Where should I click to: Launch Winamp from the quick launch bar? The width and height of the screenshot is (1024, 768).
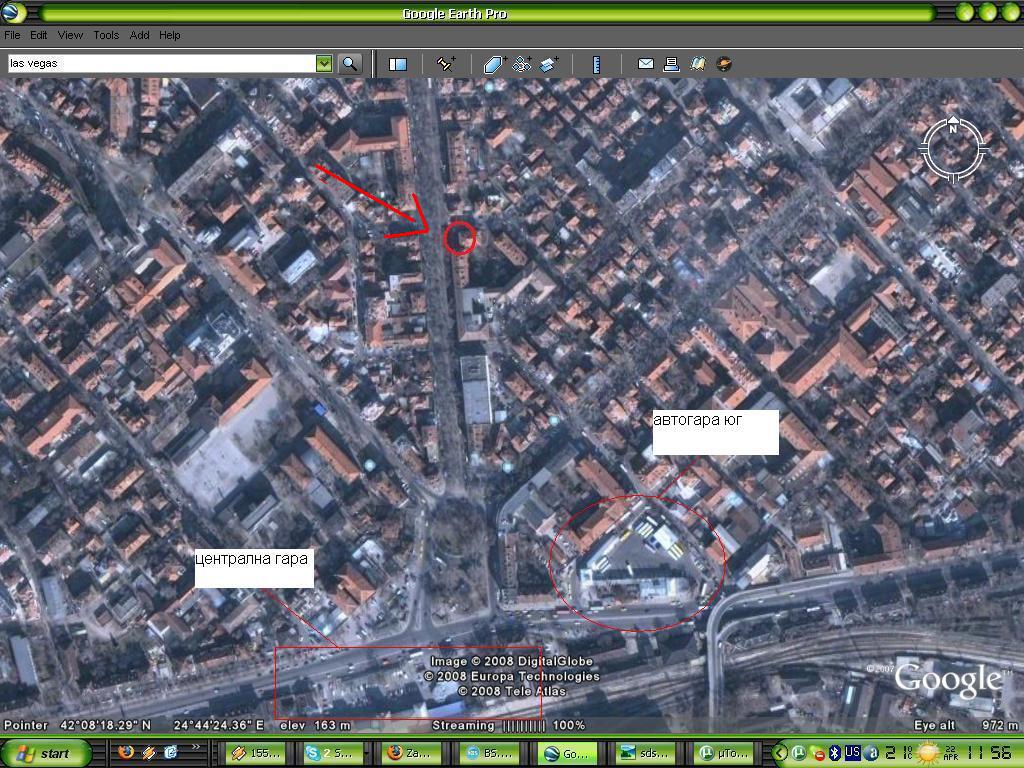[x=149, y=752]
